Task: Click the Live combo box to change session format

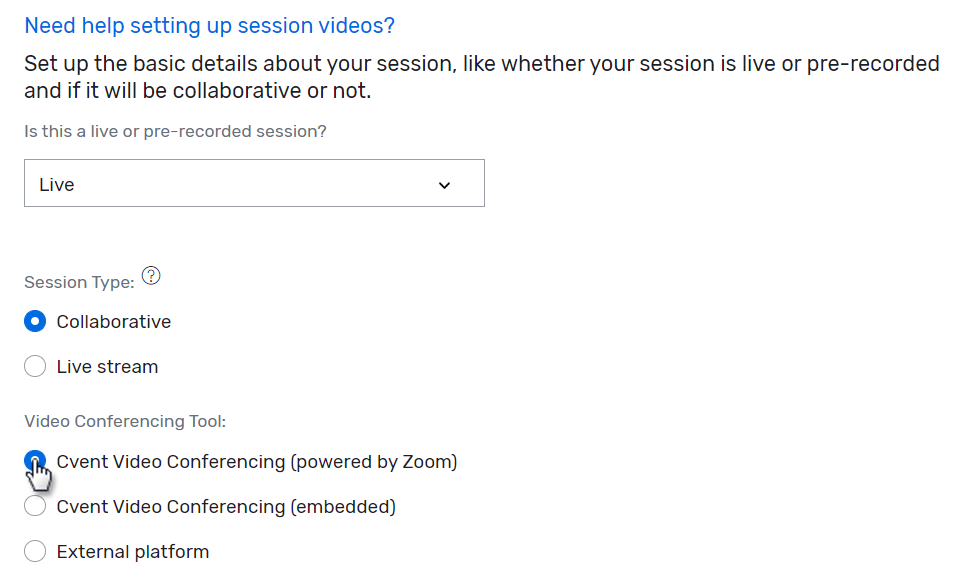Action: pyautogui.click(x=254, y=183)
